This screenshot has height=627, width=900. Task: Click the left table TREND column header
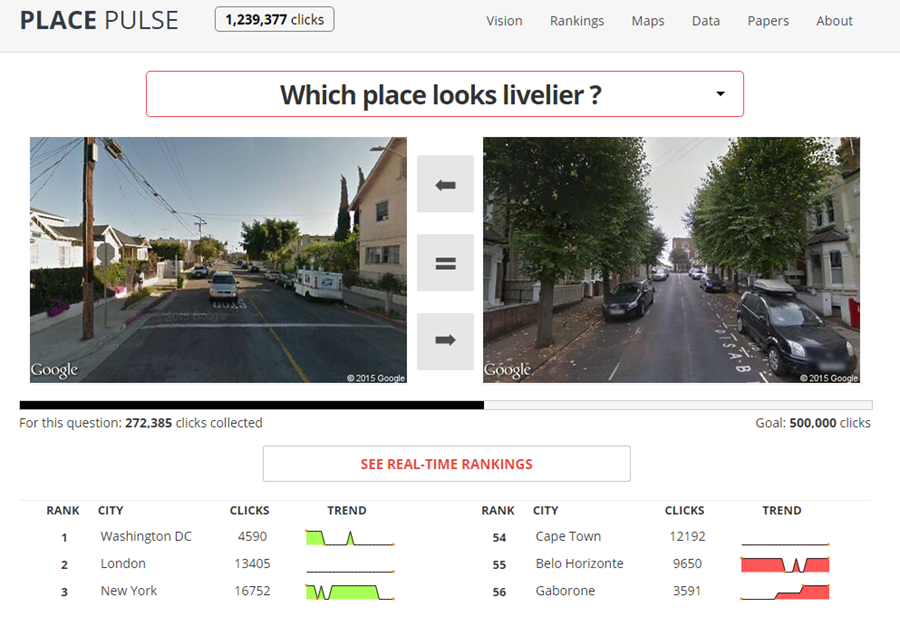click(347, 510)
